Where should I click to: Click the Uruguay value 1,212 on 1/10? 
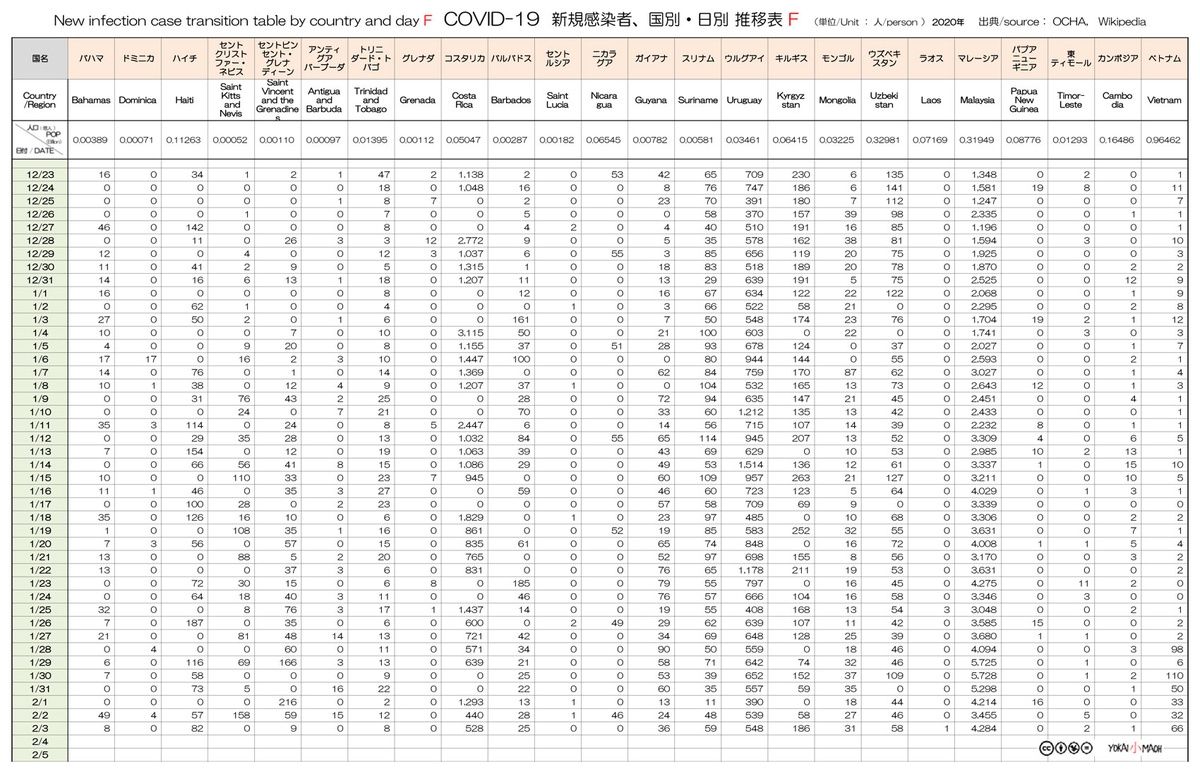tap(751, 412)
